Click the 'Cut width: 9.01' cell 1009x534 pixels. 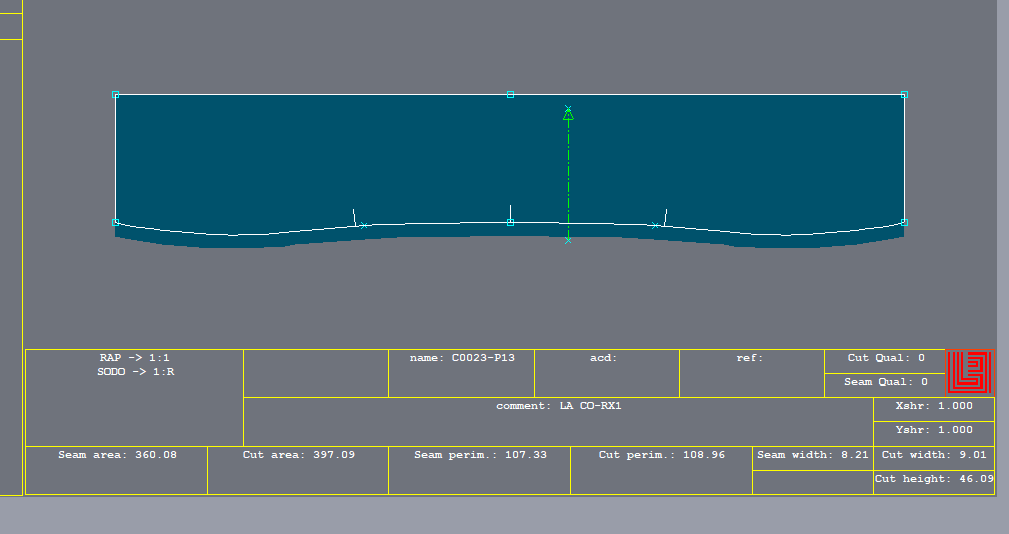(x=934, y=458)
